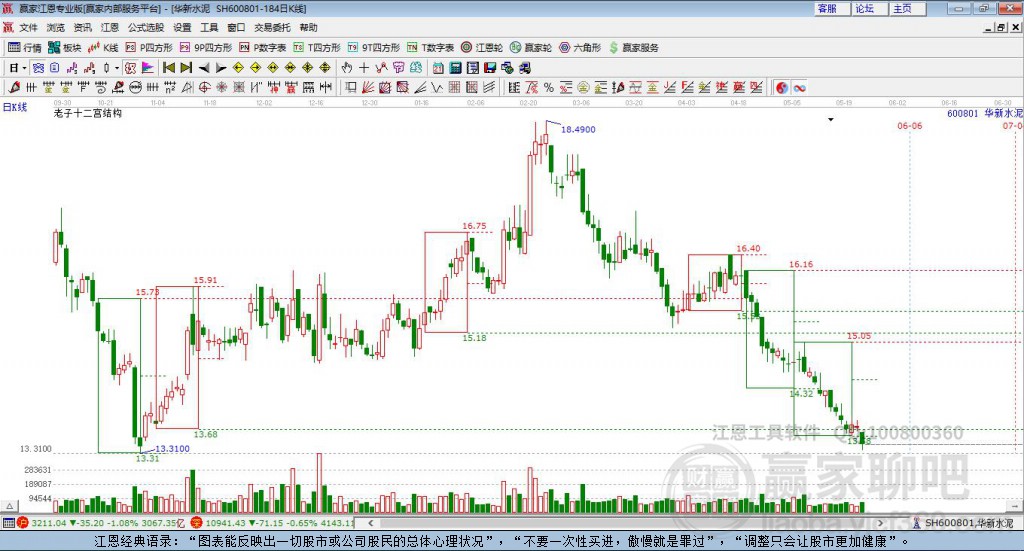Select the red fan lines drawing tool
This screenshot has width=1024, height=551.
tap(368, 87)
